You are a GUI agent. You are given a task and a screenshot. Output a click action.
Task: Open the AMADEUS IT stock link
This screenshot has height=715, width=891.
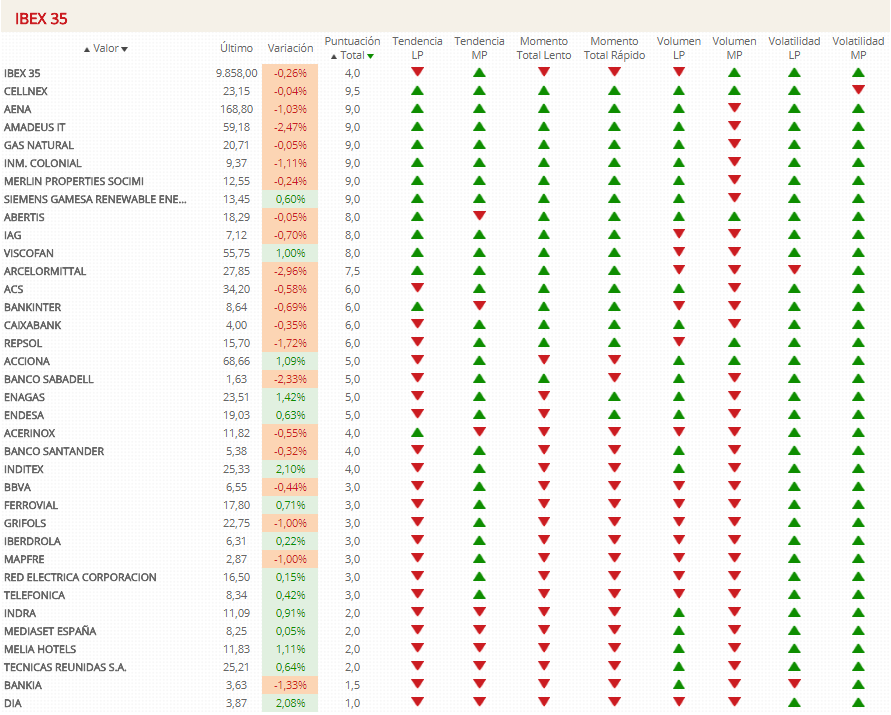[x=35, y=127]
